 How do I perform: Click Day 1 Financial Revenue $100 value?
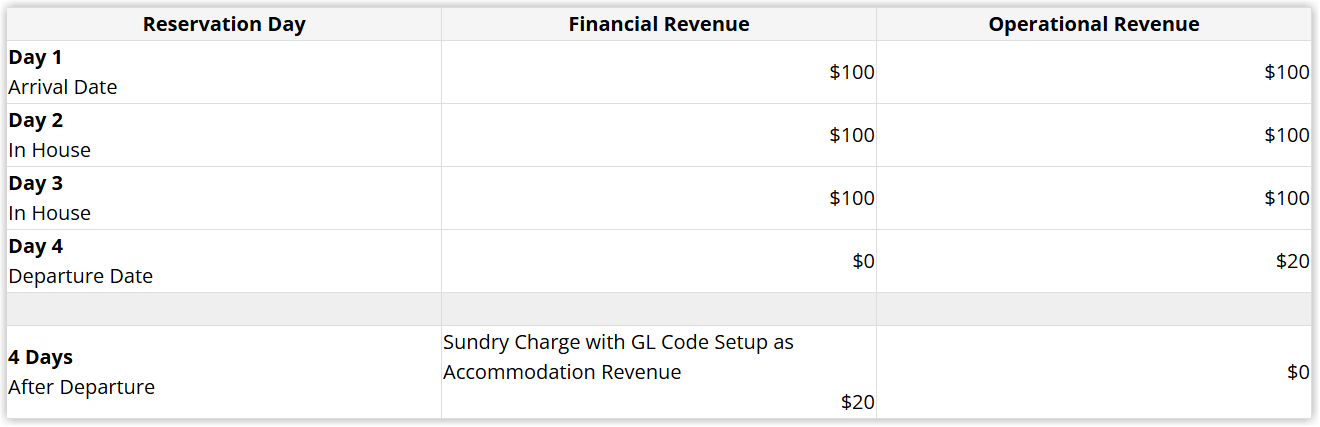852,72
